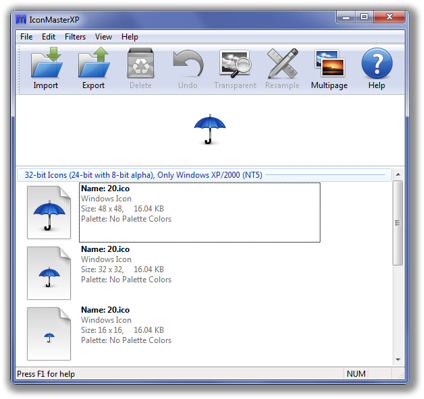Minimize the IconMasterXP window
424x399 pixels.
pos(346,17)
